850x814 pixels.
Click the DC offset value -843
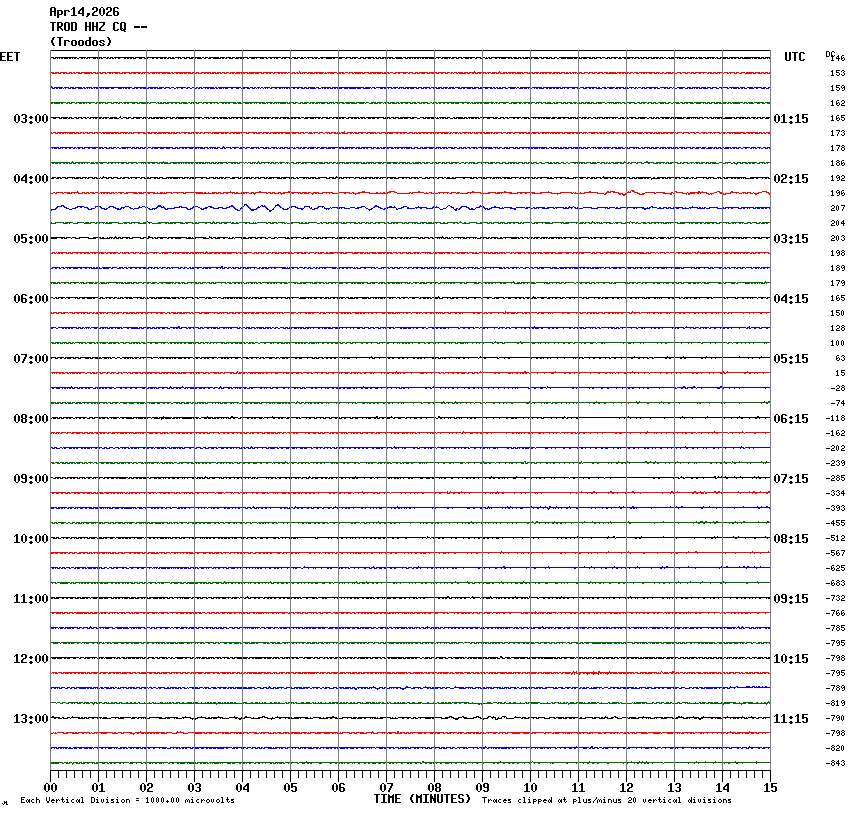(x=836, y=764)
